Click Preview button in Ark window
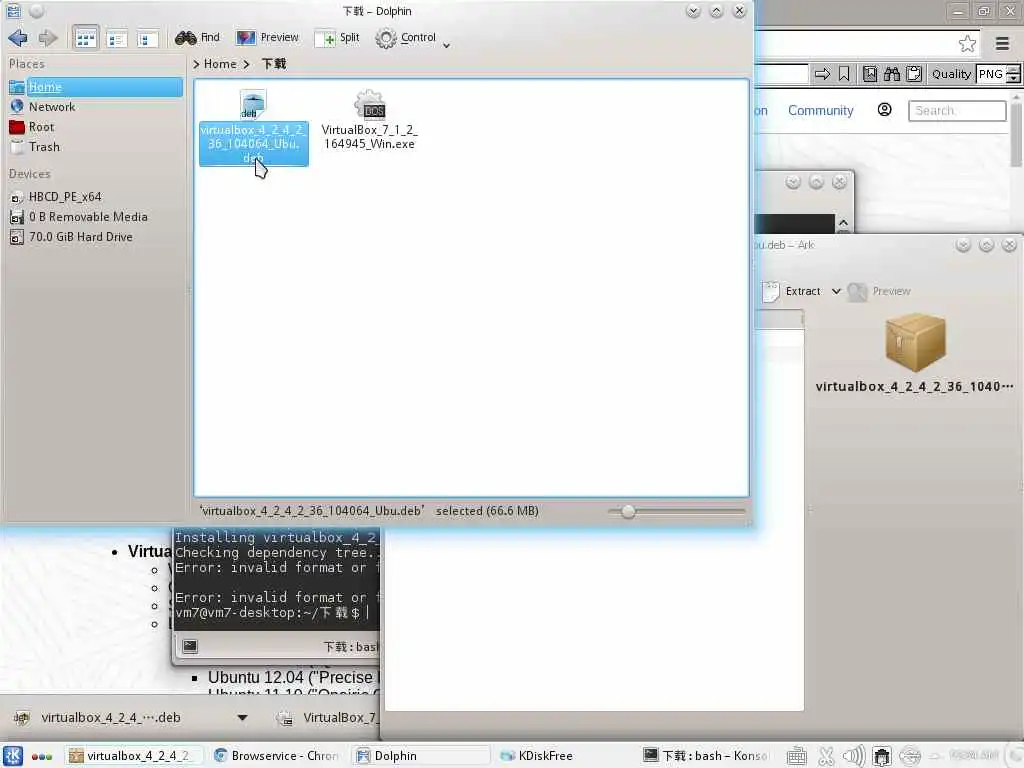This screenshot has height=768, width=1024. pos(879,291)
